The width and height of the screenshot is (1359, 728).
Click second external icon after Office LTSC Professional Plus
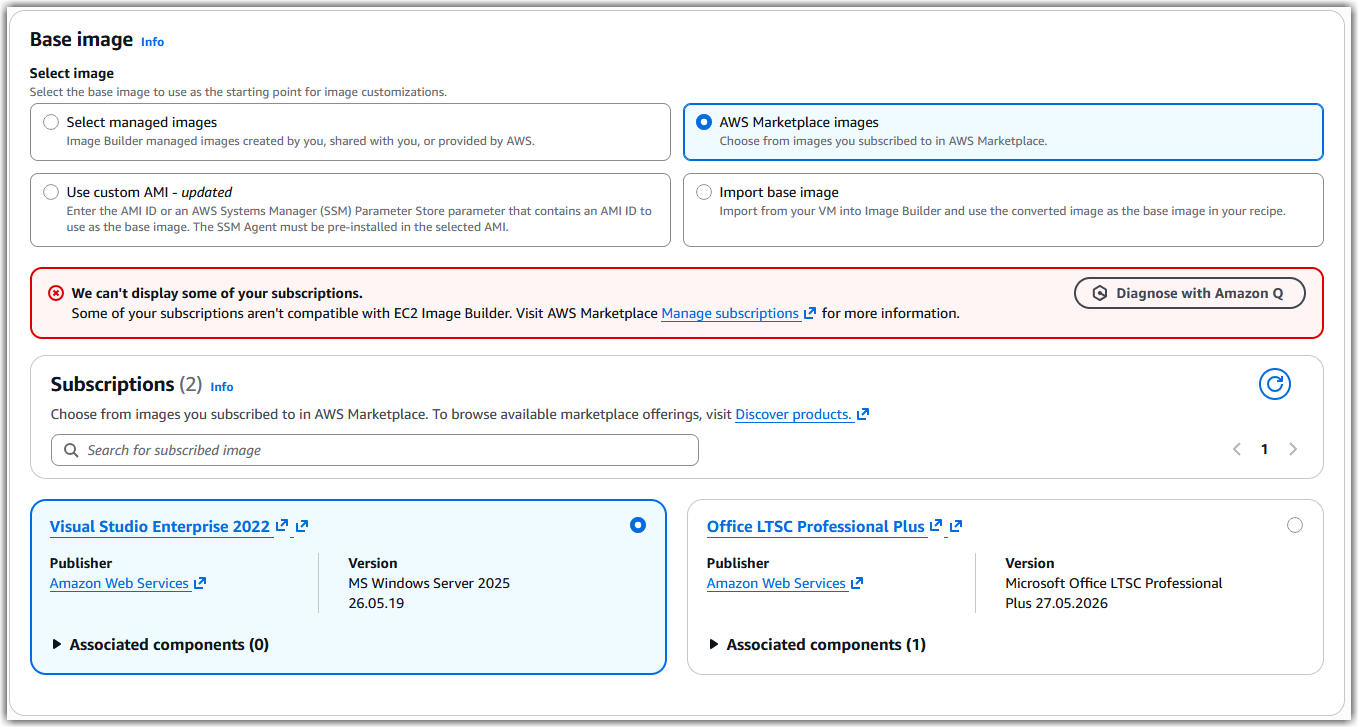point(956,525)
